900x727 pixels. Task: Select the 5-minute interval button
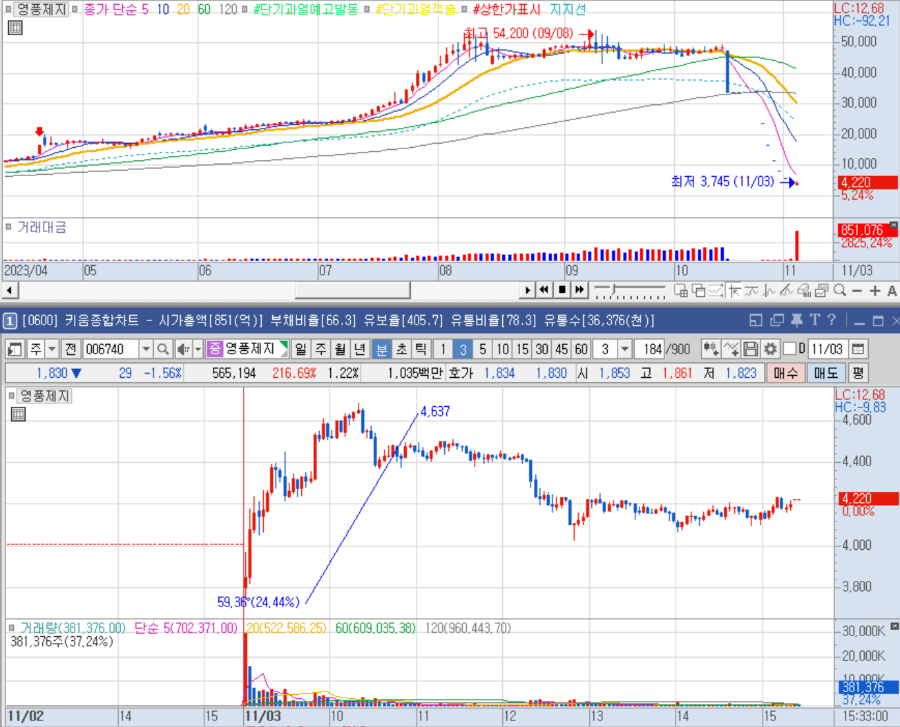[x=482, y=349]
